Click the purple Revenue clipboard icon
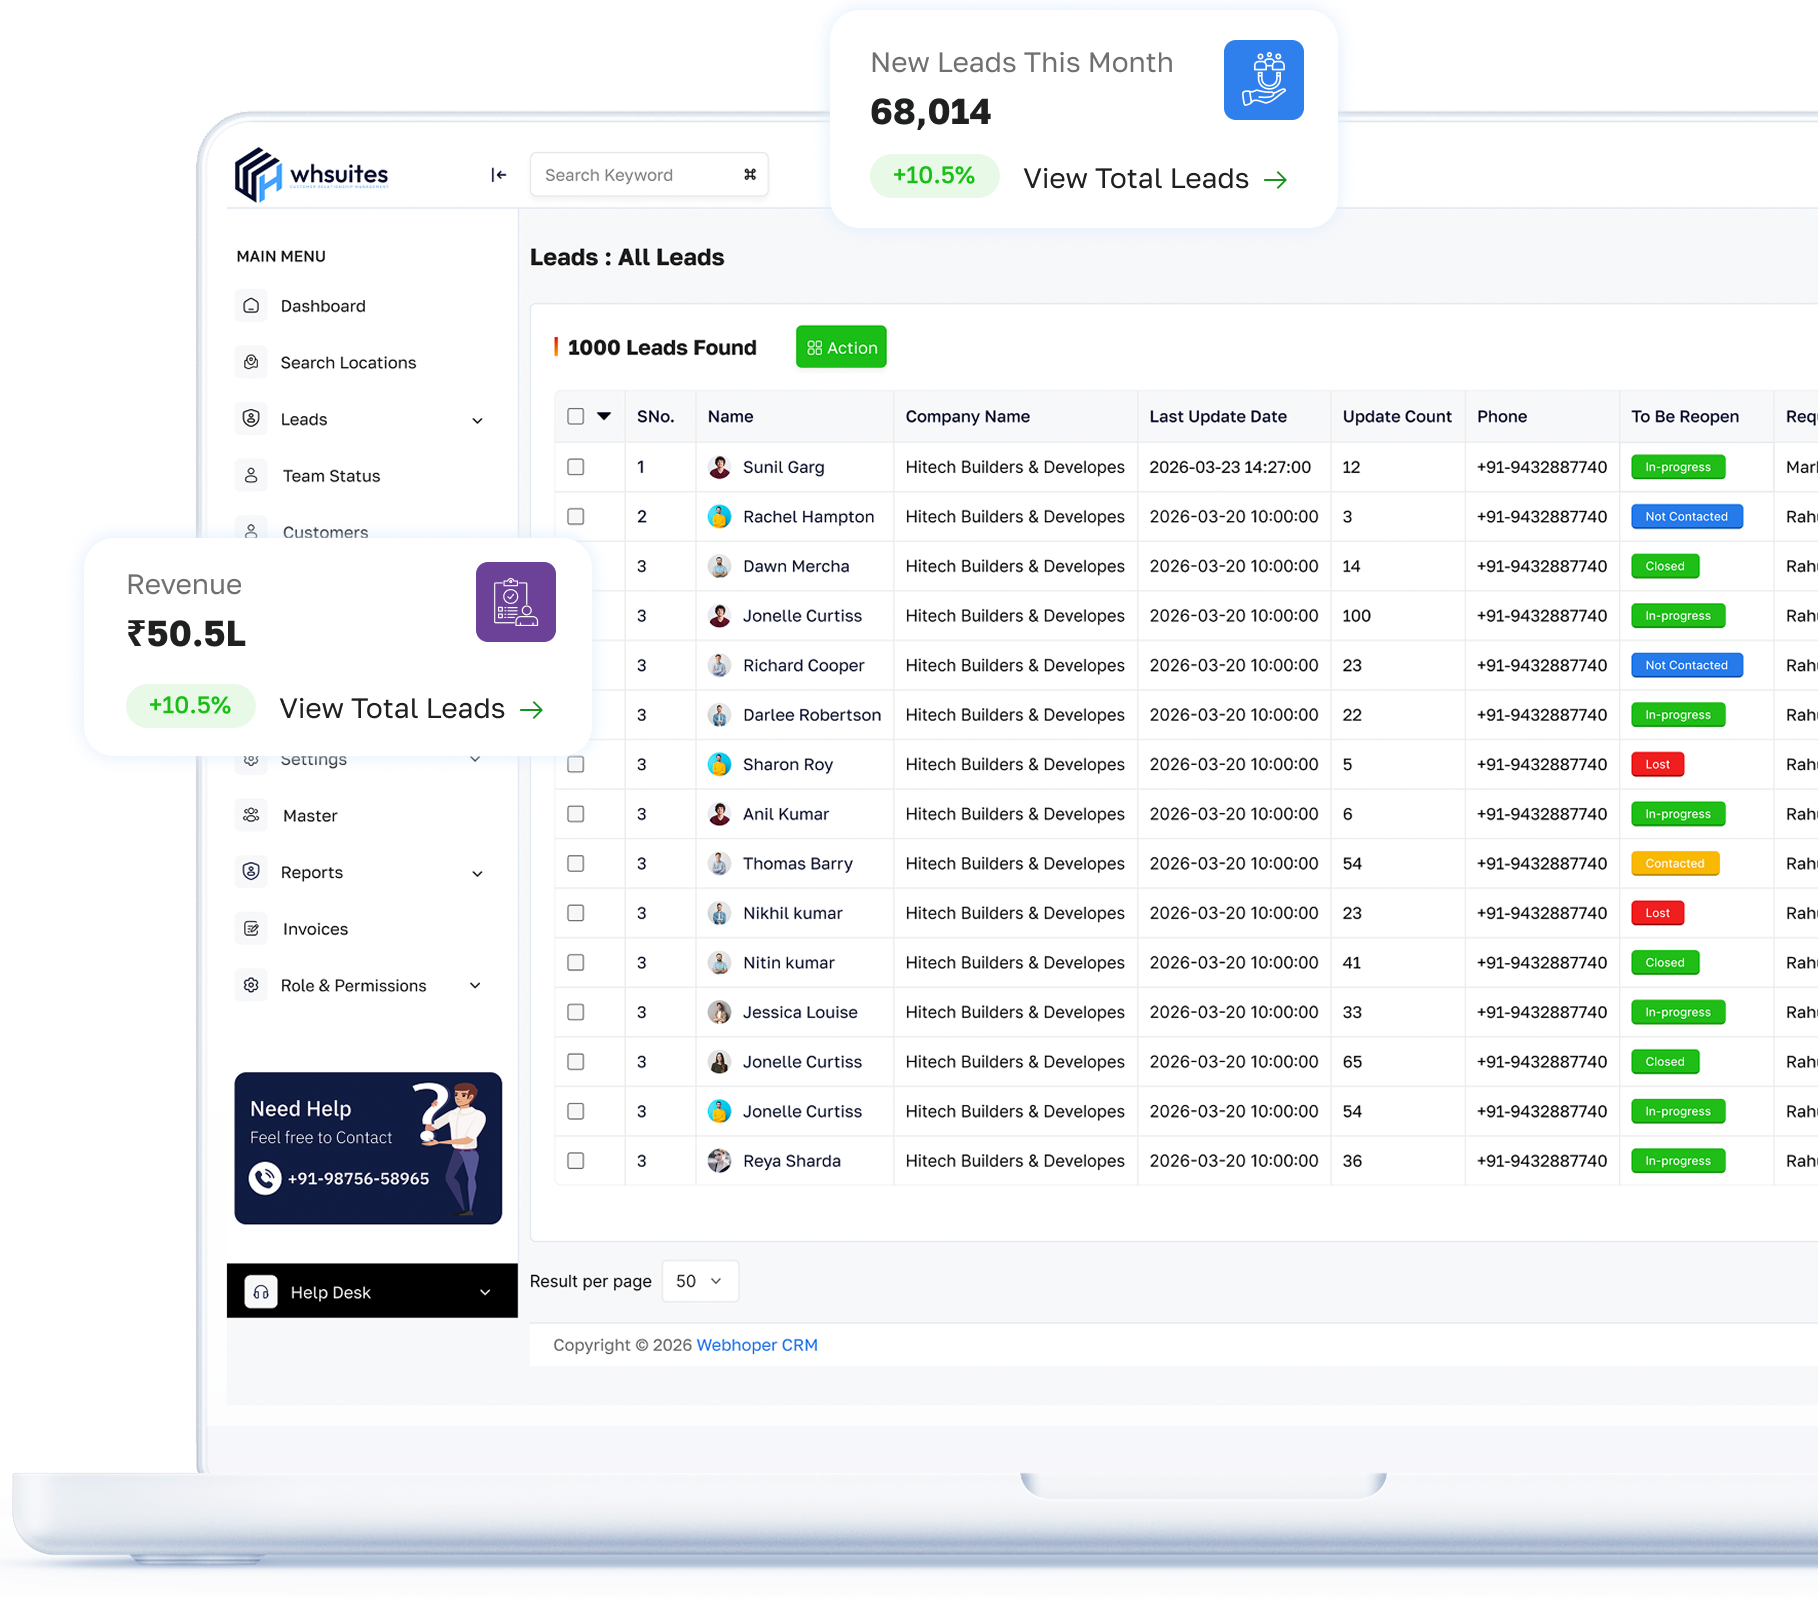 coord(516,602)
